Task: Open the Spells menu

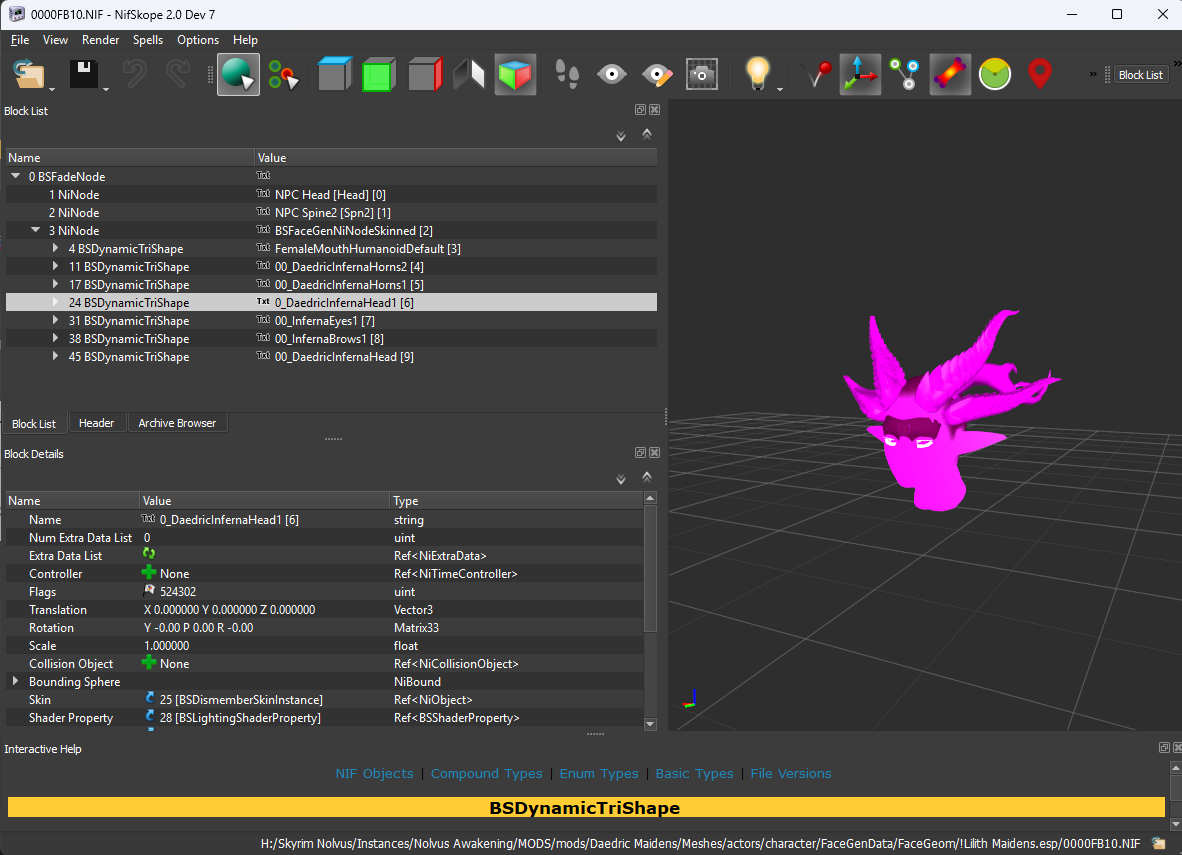Action: [148, 40]
